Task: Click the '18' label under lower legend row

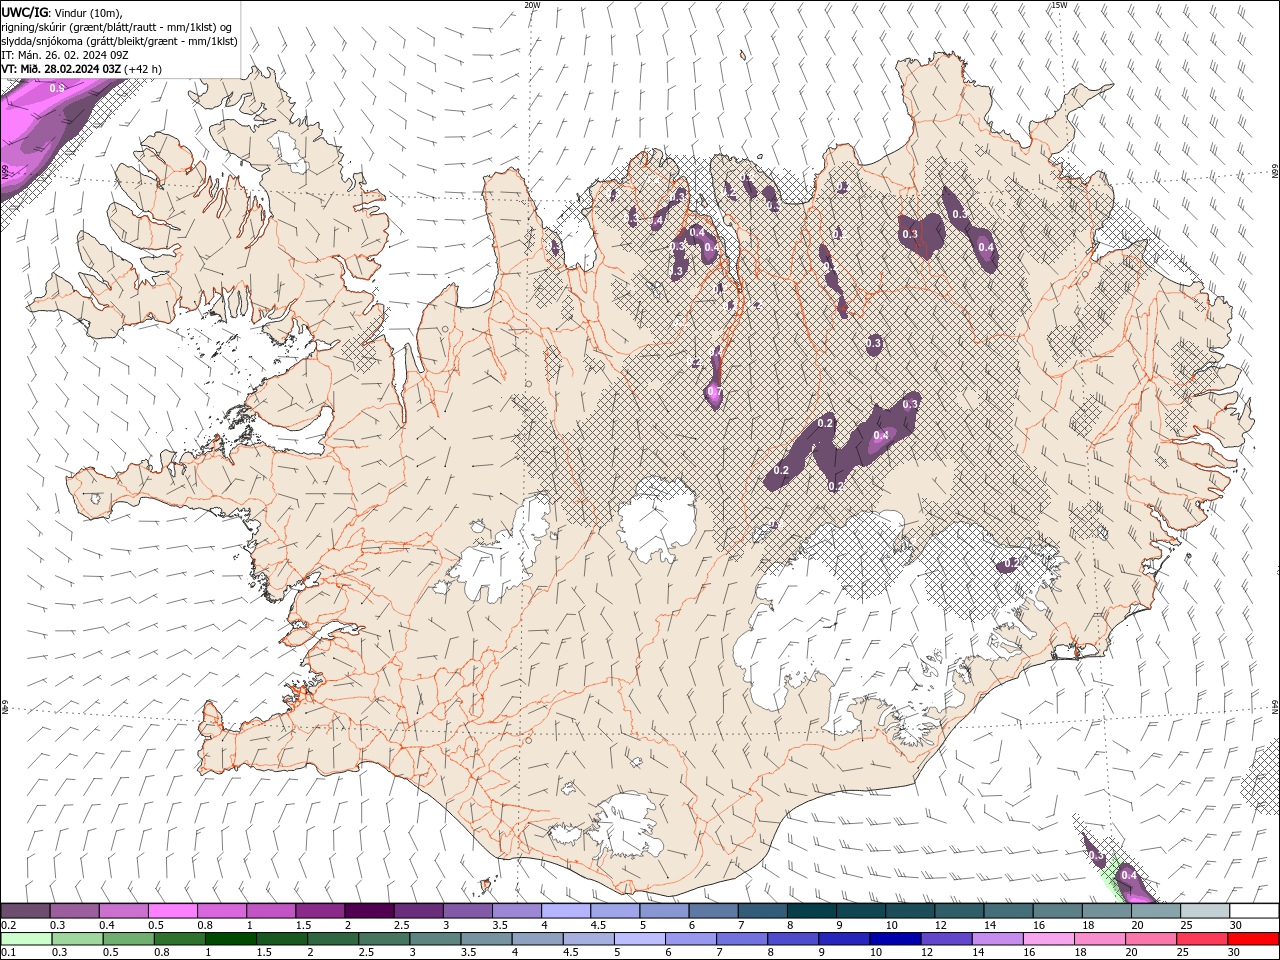Action: 1081,952
